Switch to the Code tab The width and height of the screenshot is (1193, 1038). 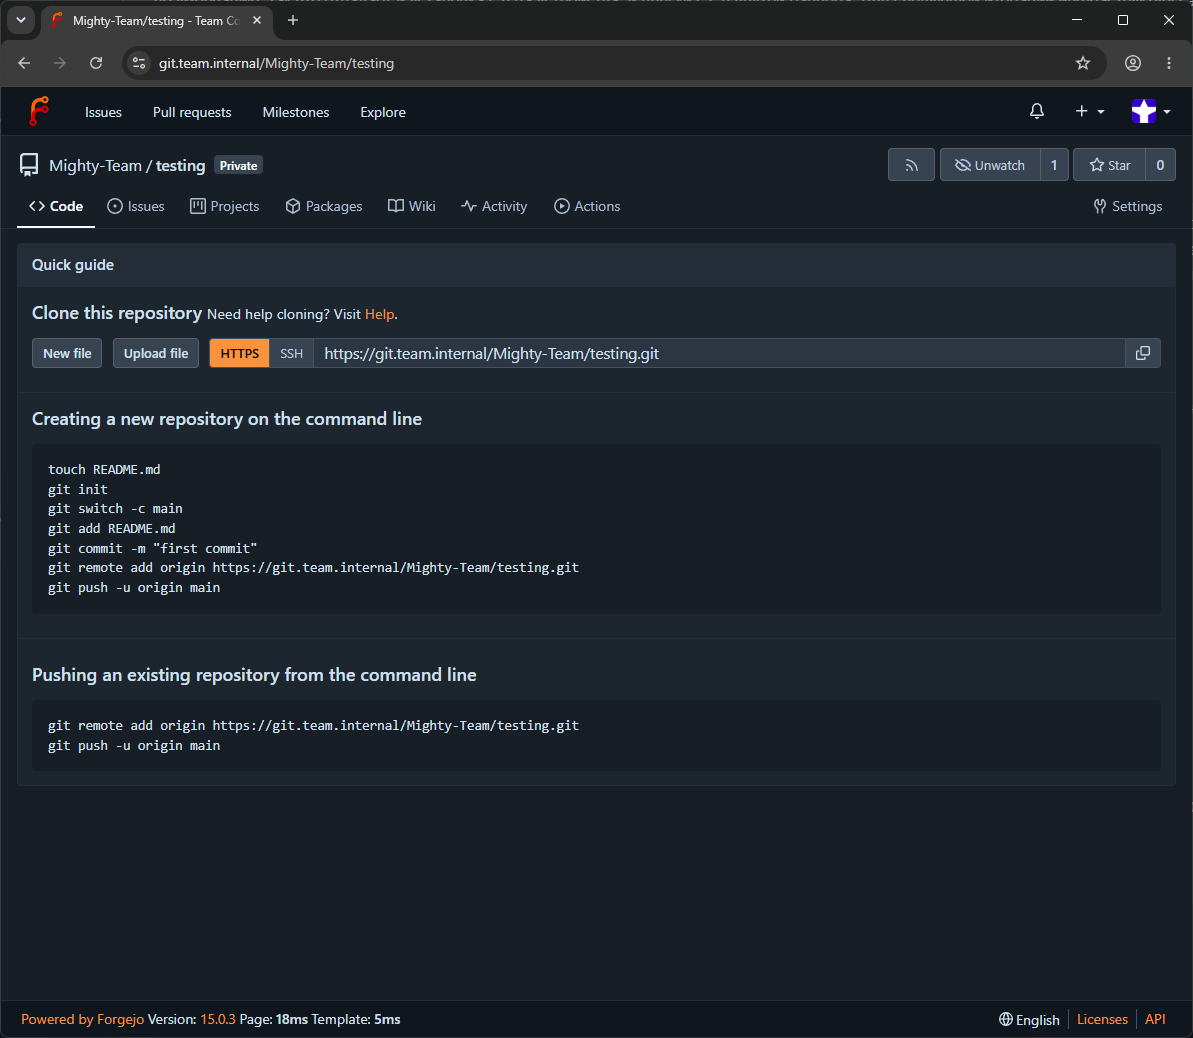pyautogui.click(x=56, y=206)
